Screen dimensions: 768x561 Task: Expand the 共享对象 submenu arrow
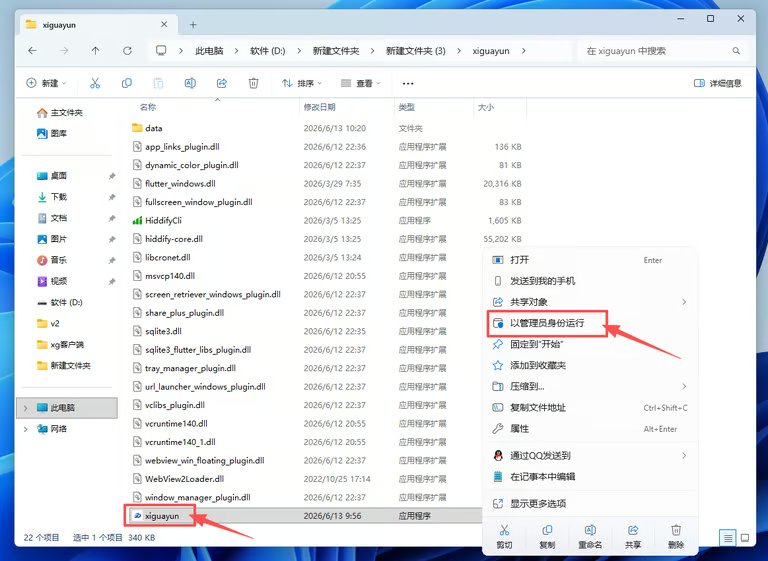tap(684, 302)
